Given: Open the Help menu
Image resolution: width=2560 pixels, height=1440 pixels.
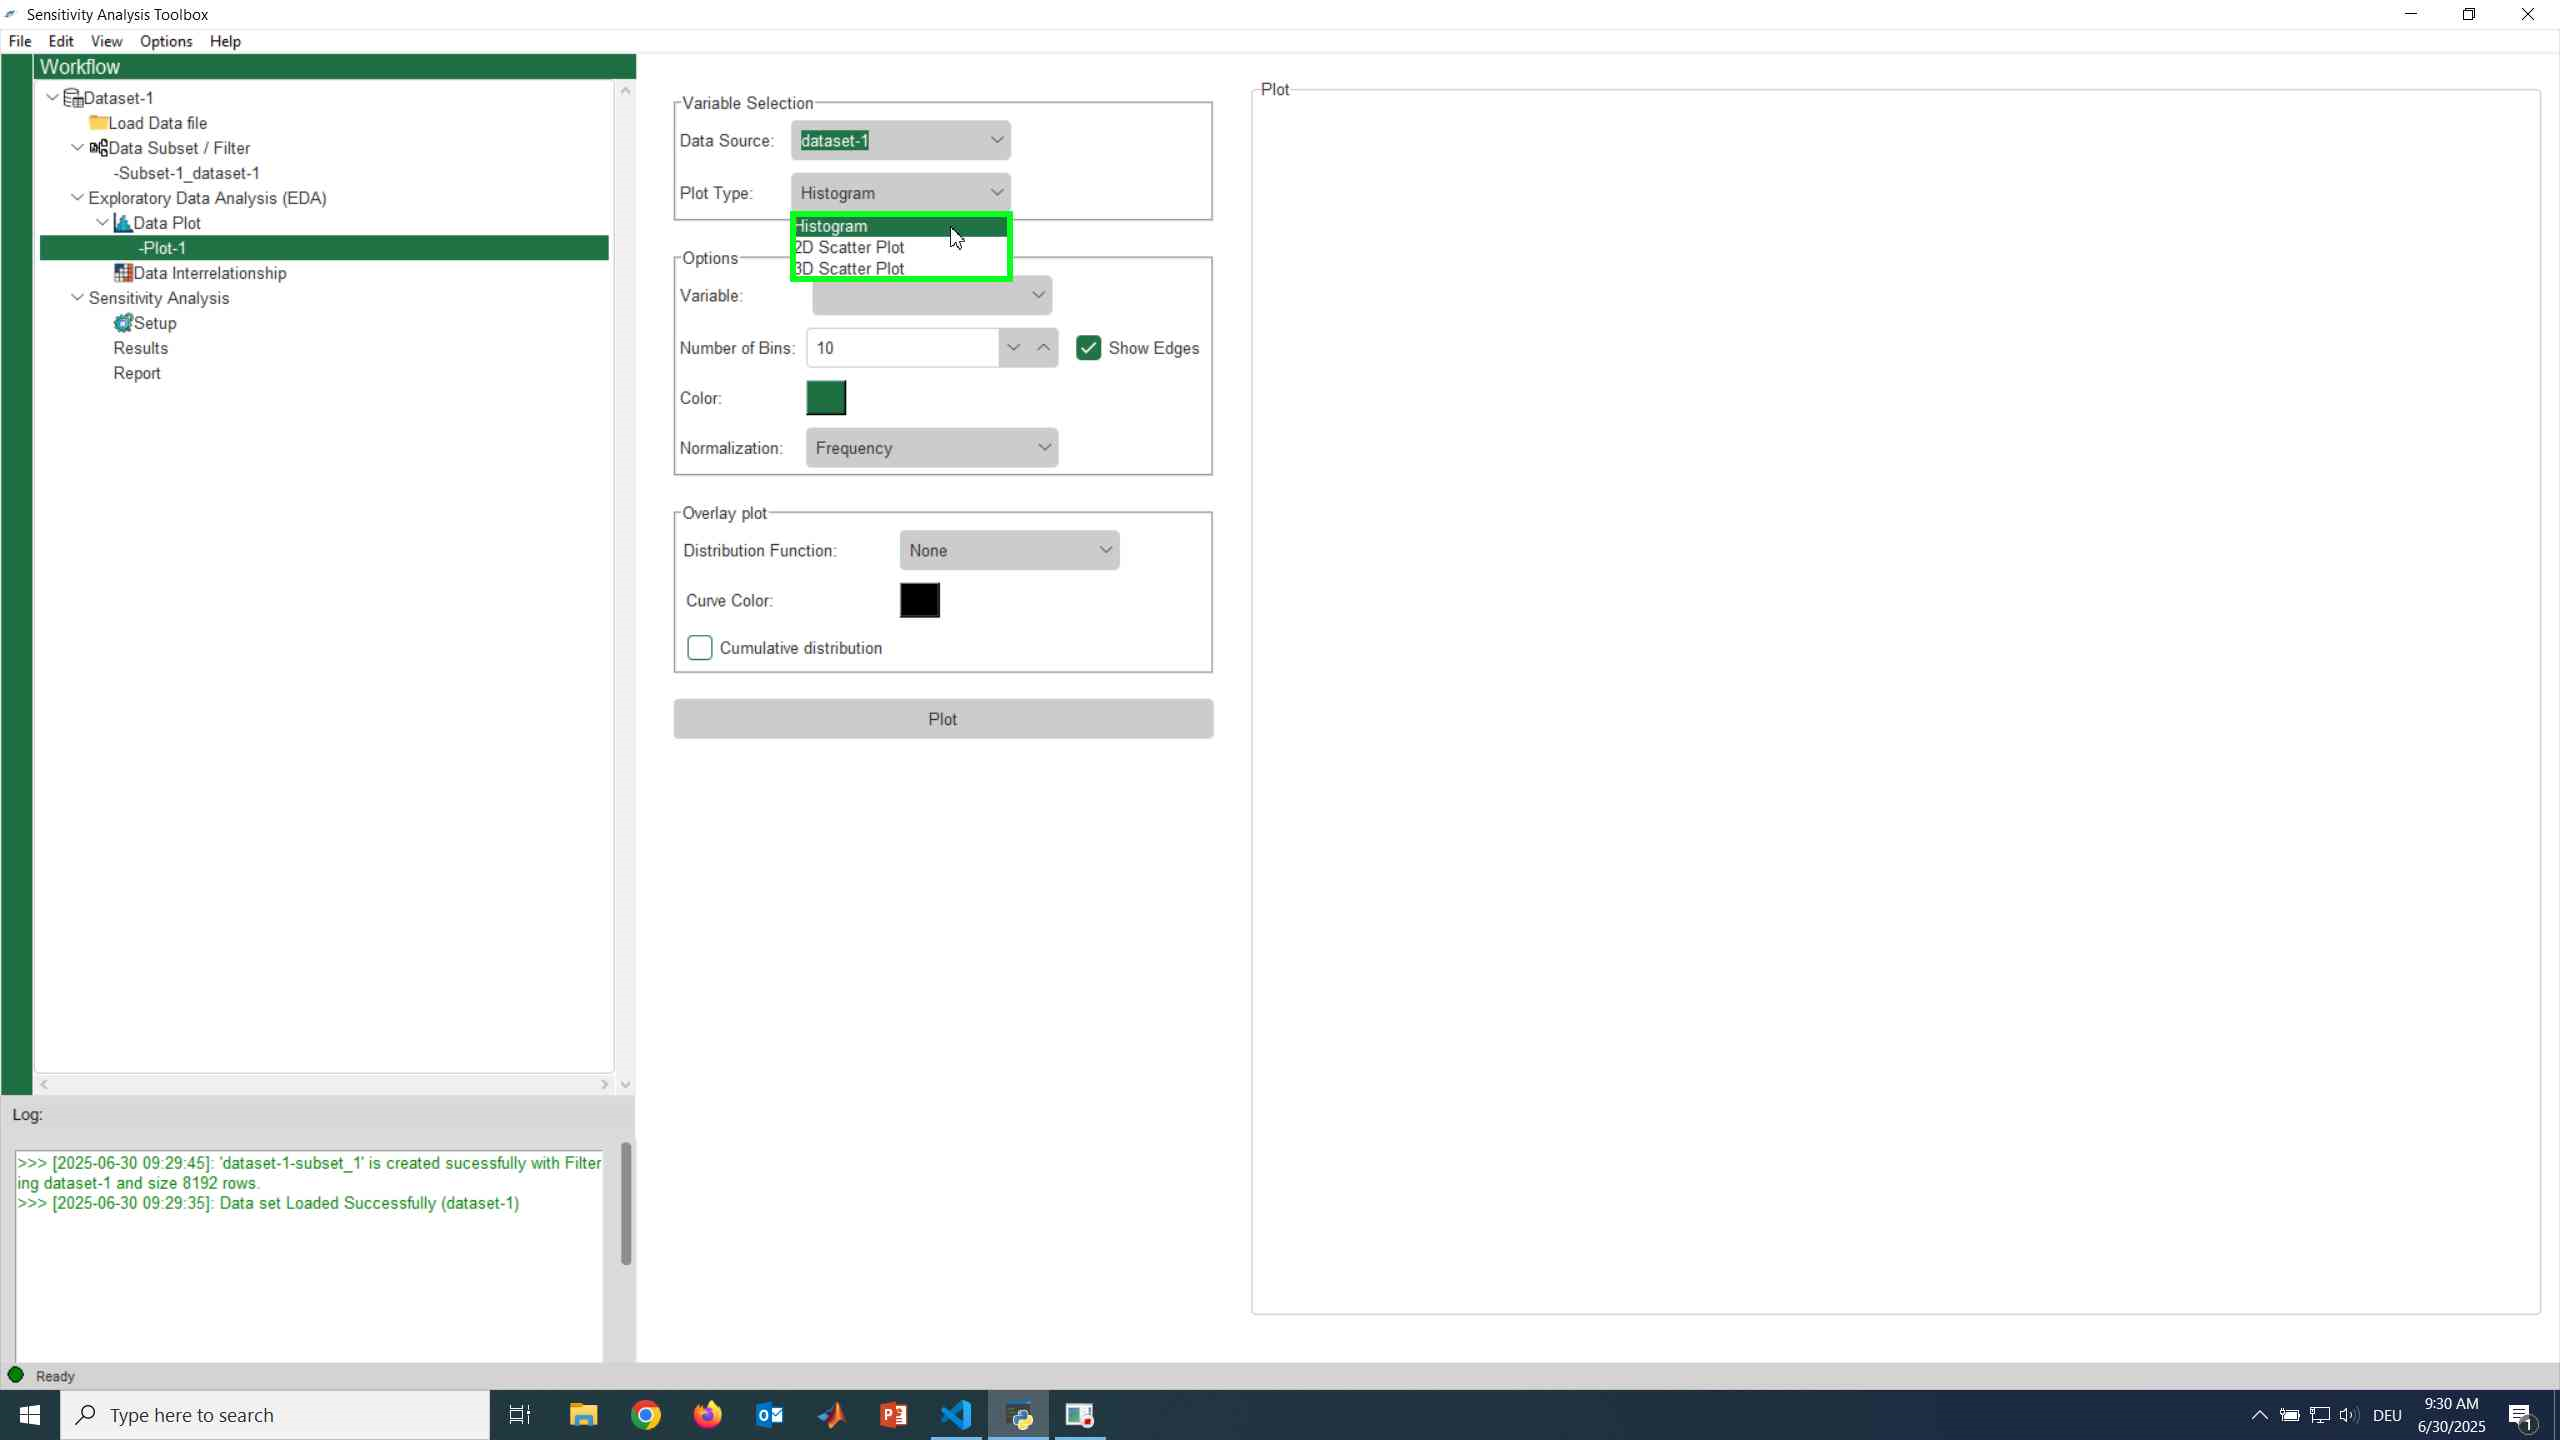Looking at the screenshot, I should click(225, 41).
